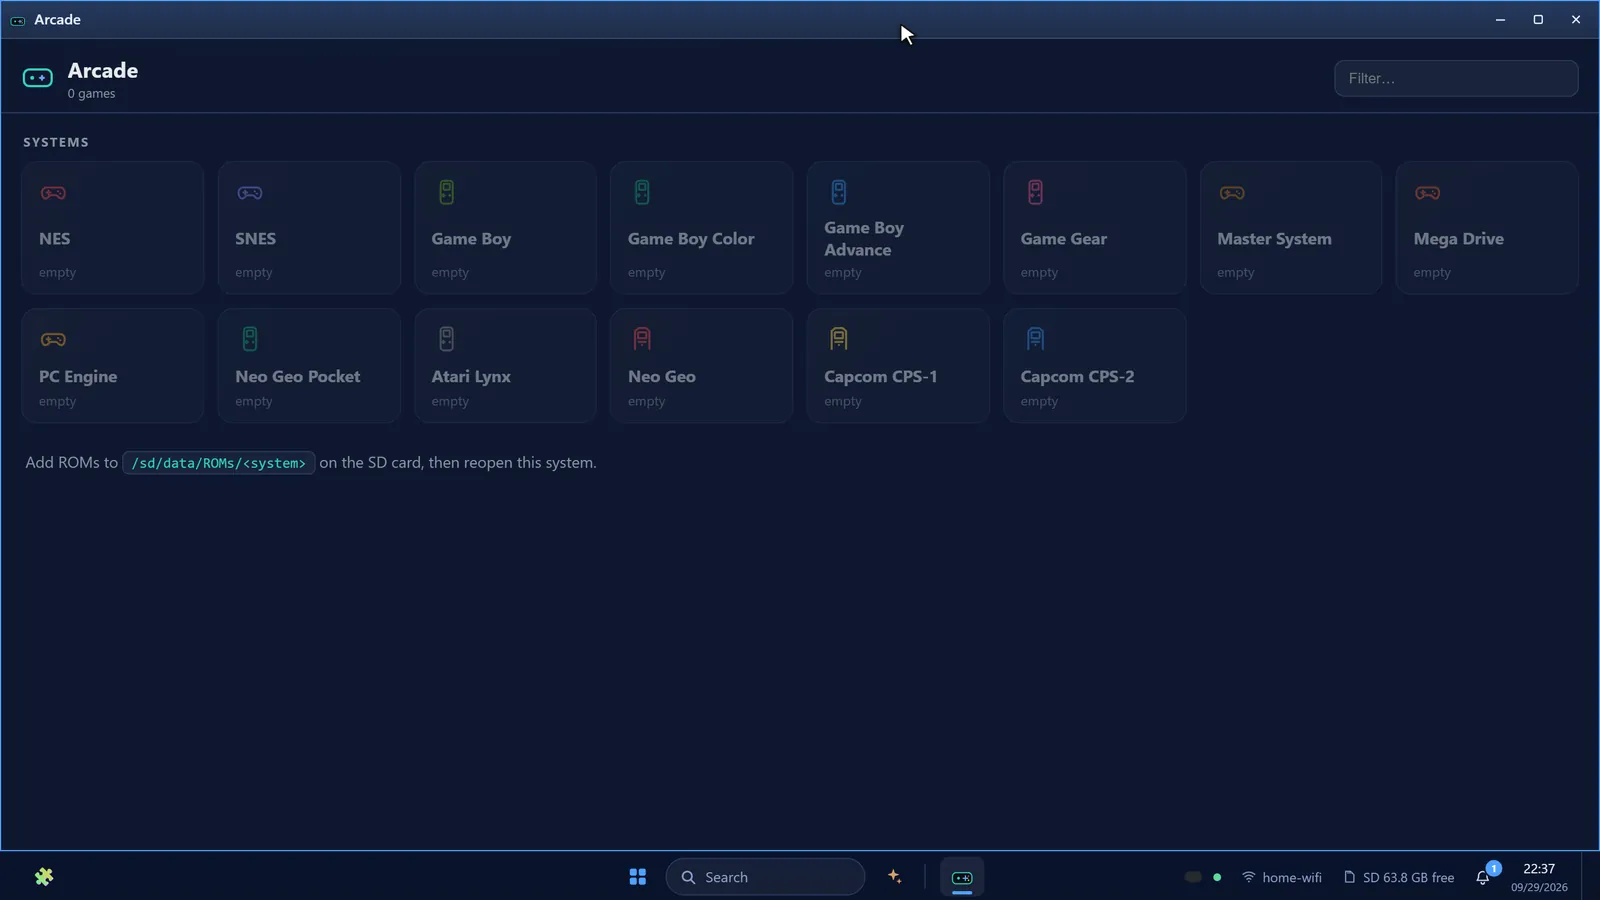Open the notification bell
Image resolution: width=1600 pixels, height=900 pixels.
tap(1484, 877)
